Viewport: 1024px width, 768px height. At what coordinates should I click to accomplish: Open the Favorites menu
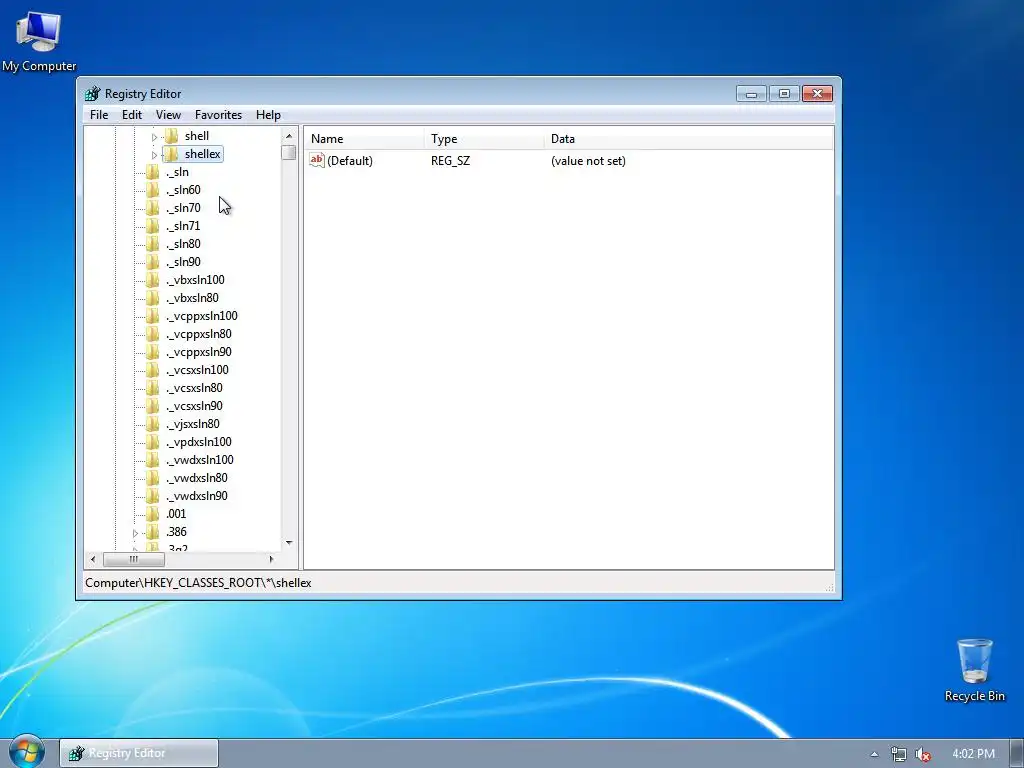point(218,115)
